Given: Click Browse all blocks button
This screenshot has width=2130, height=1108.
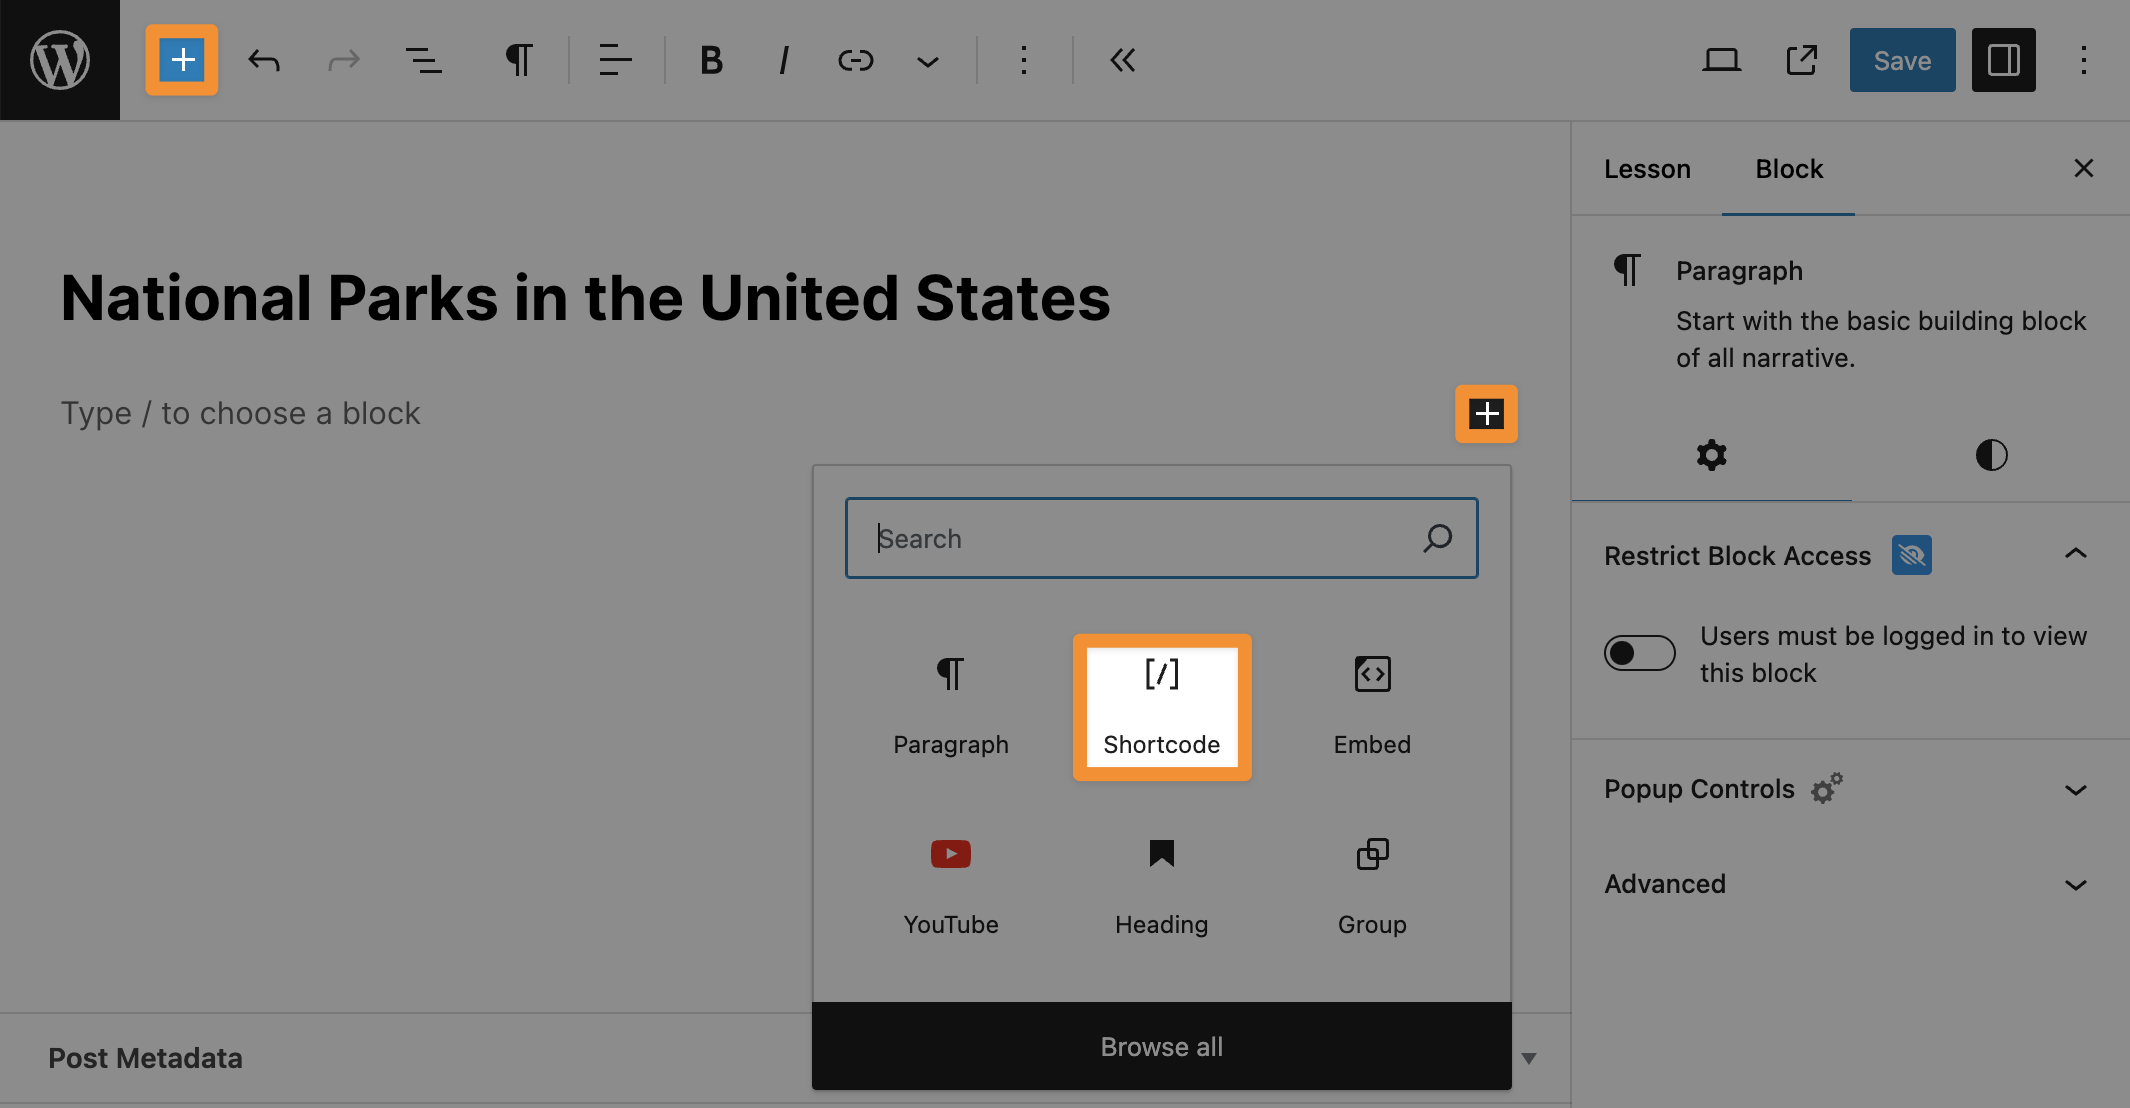Looking at the screenshot, I should 1161,1046.
